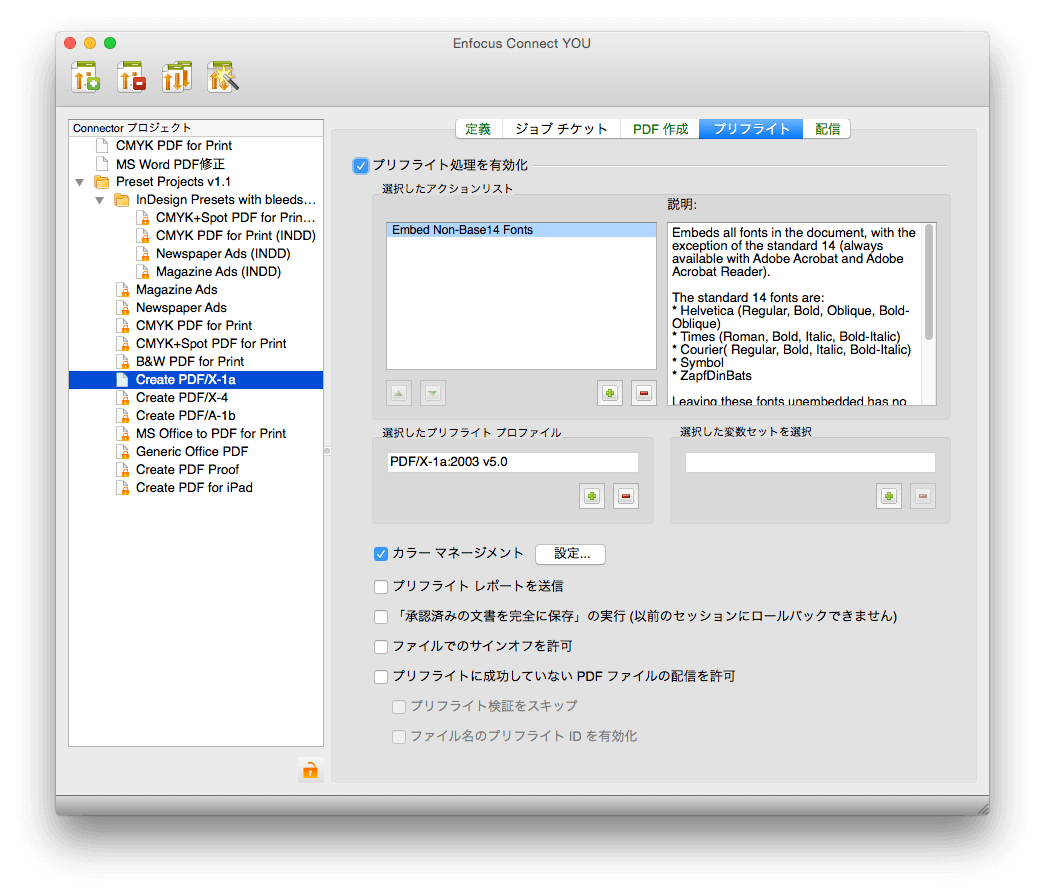Select the Create PDF/X-4 project
This screenshot has width=1045, height=895.
(182, 397)
